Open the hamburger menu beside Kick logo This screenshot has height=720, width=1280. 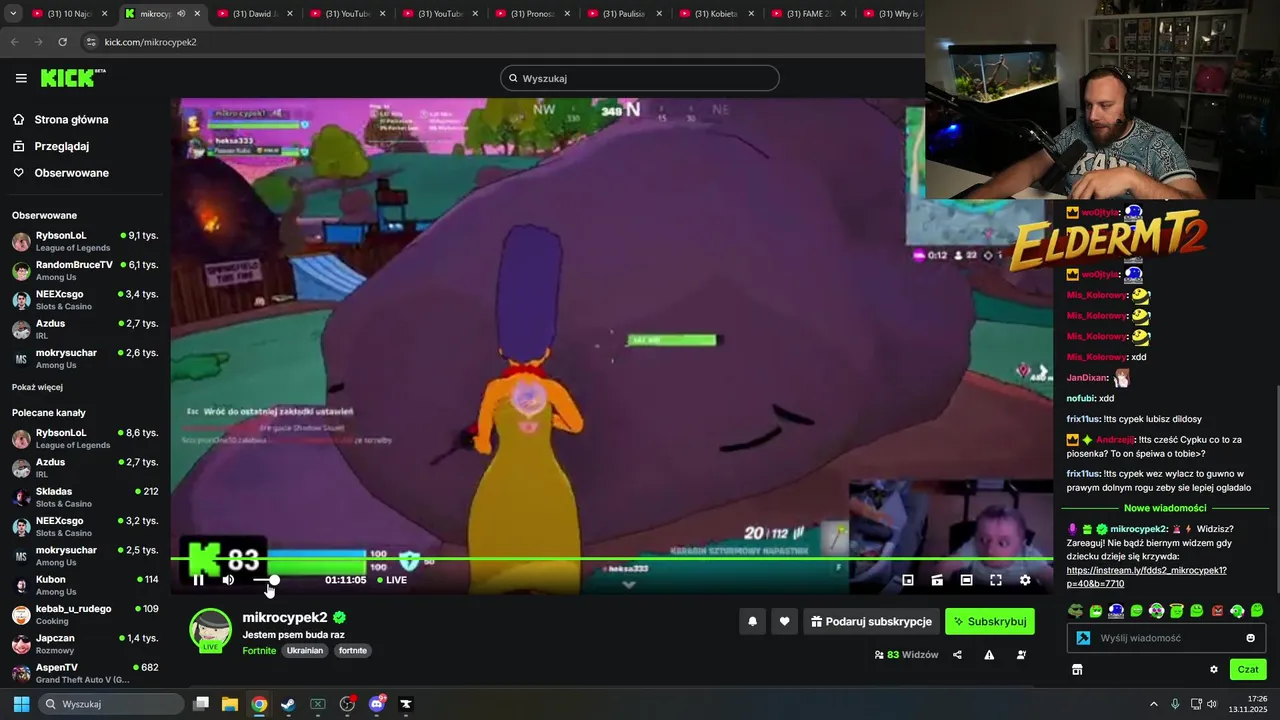(21, 78)
